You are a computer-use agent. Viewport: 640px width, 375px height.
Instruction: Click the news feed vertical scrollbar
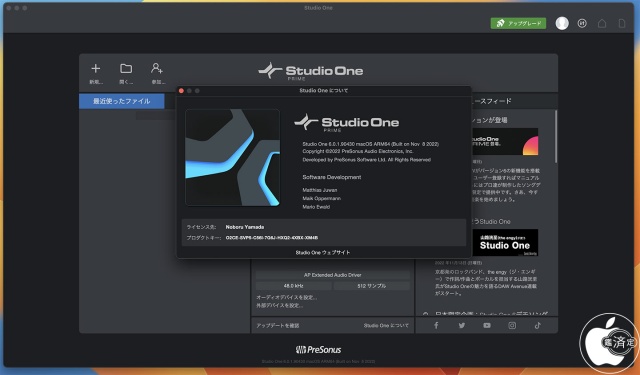pyautogui.click(x=556, y=137)
